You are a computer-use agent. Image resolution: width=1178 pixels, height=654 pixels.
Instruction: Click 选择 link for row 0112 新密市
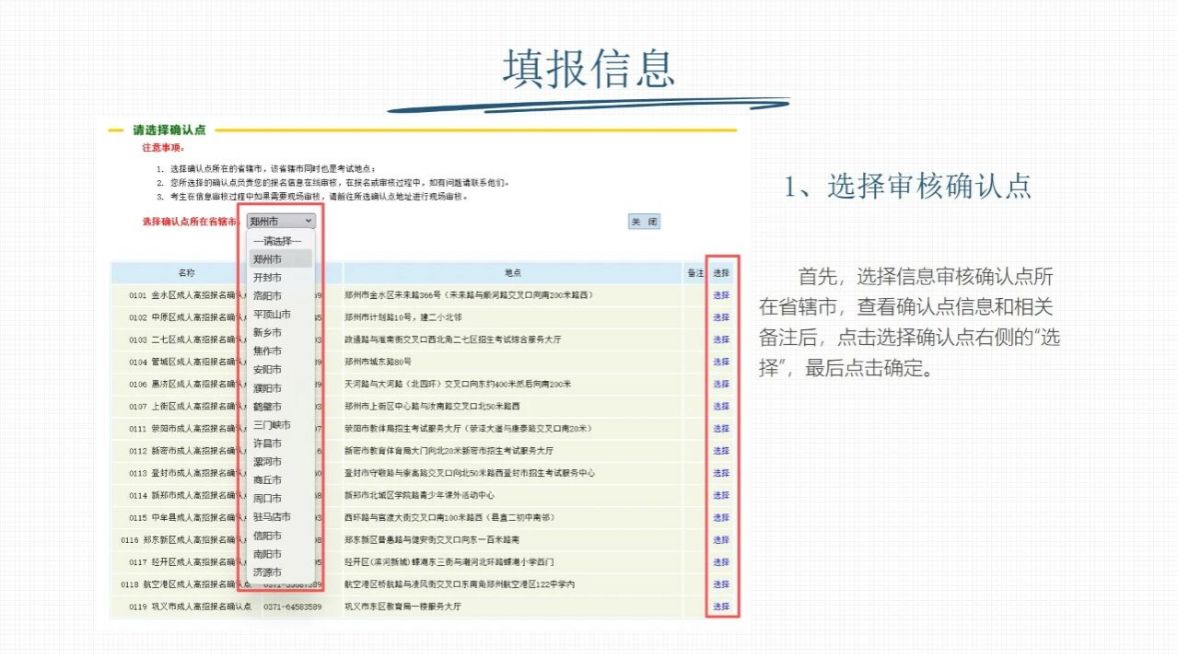[x=721, y=451]
